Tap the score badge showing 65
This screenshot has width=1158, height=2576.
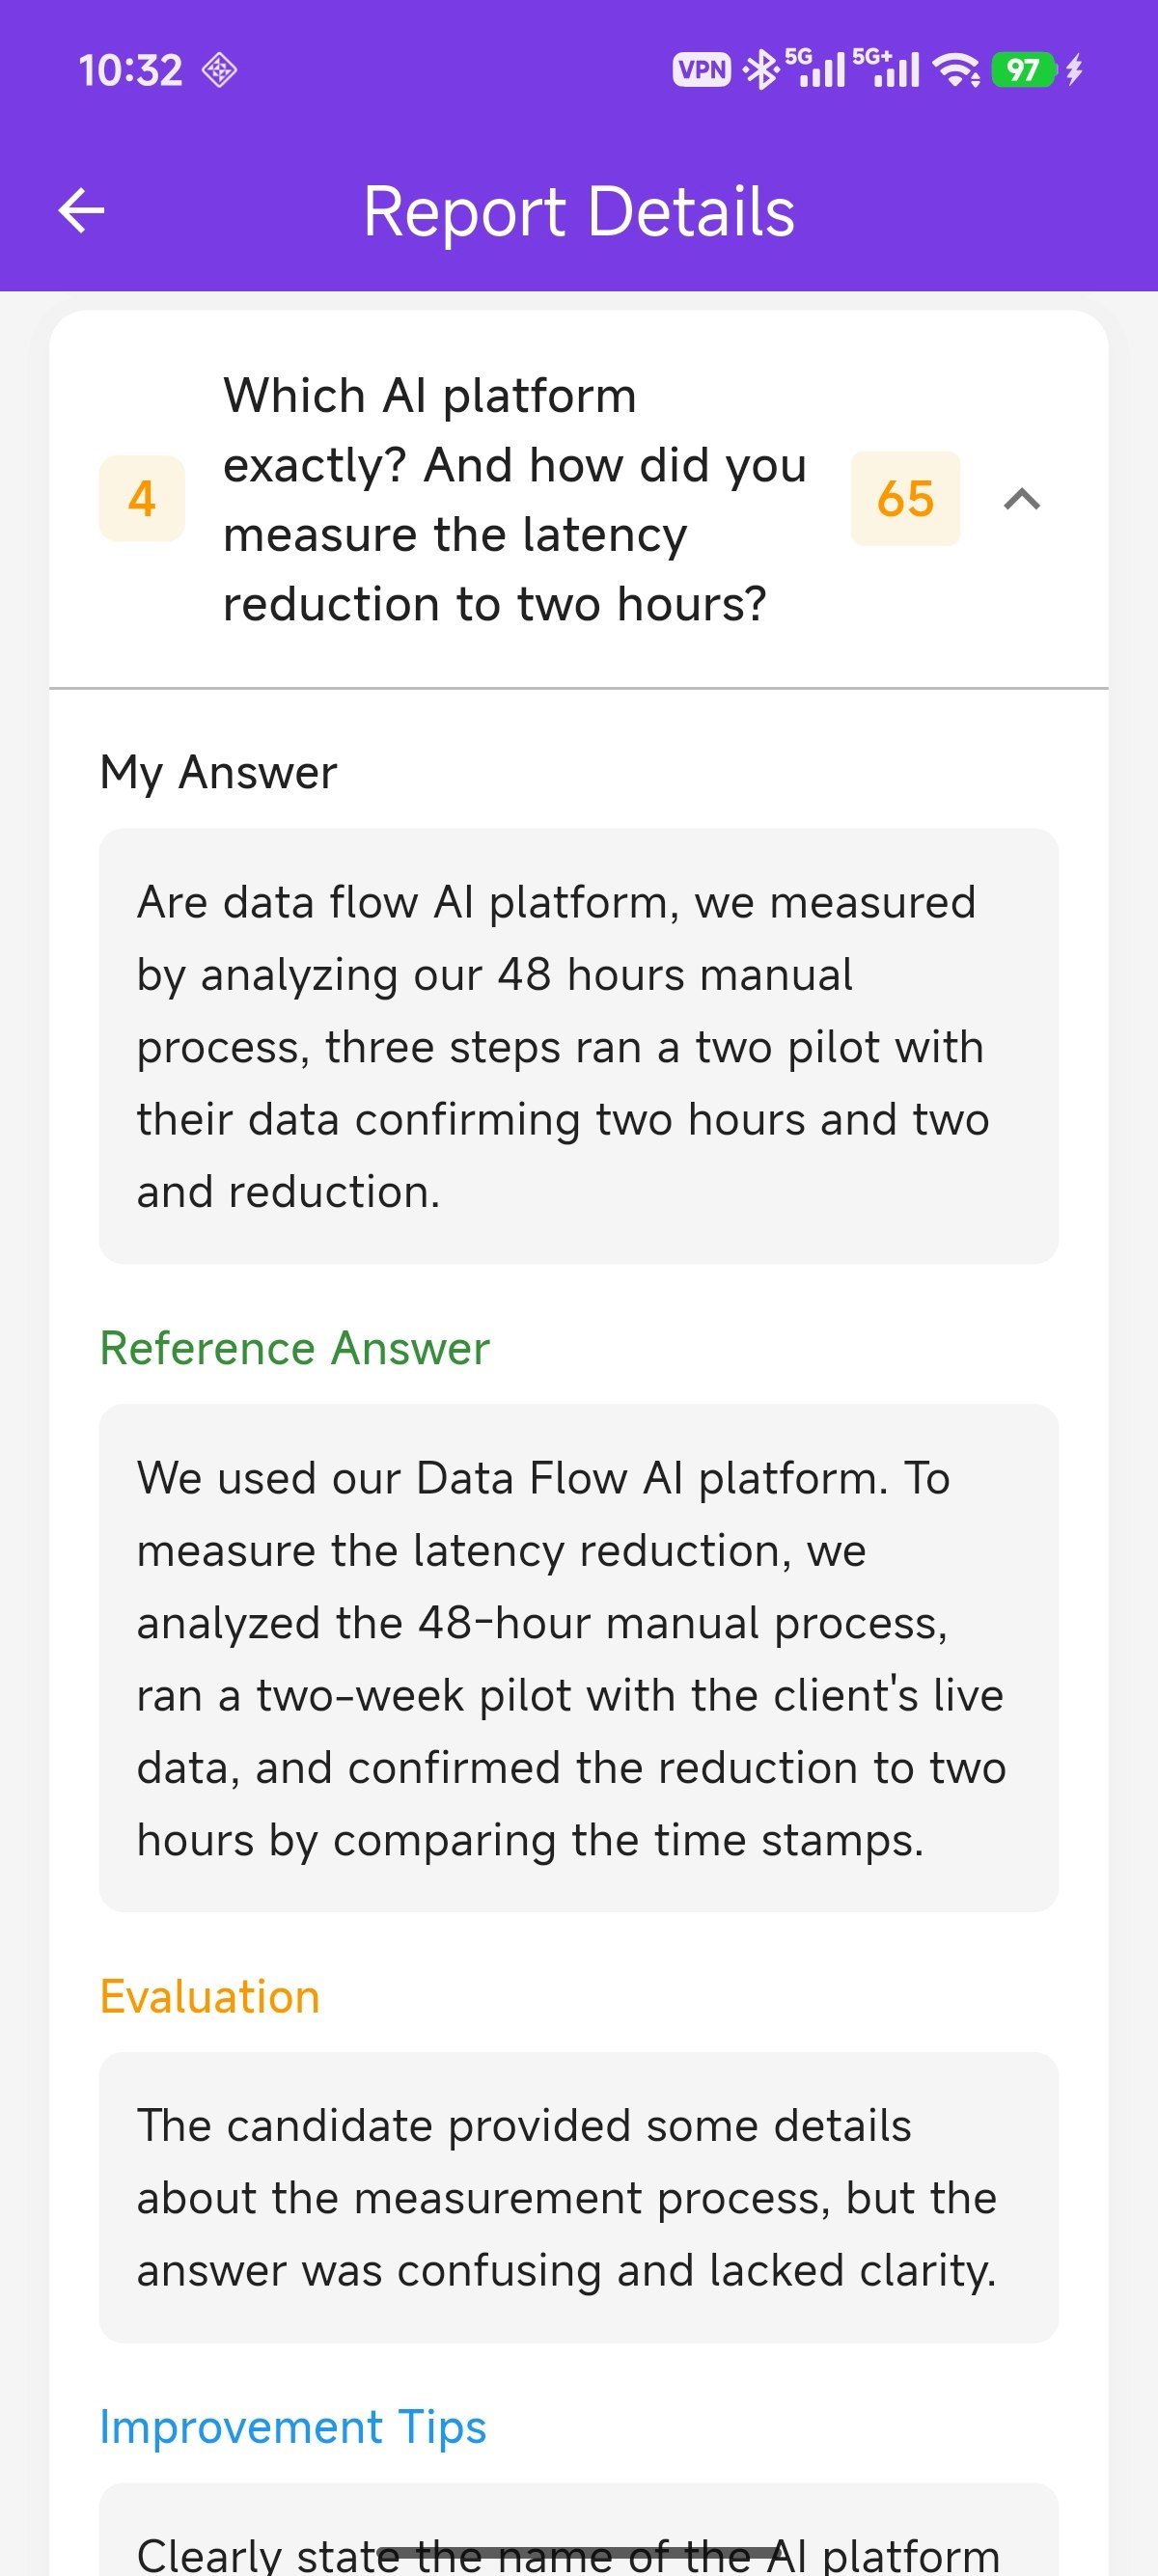coord(905,498)
